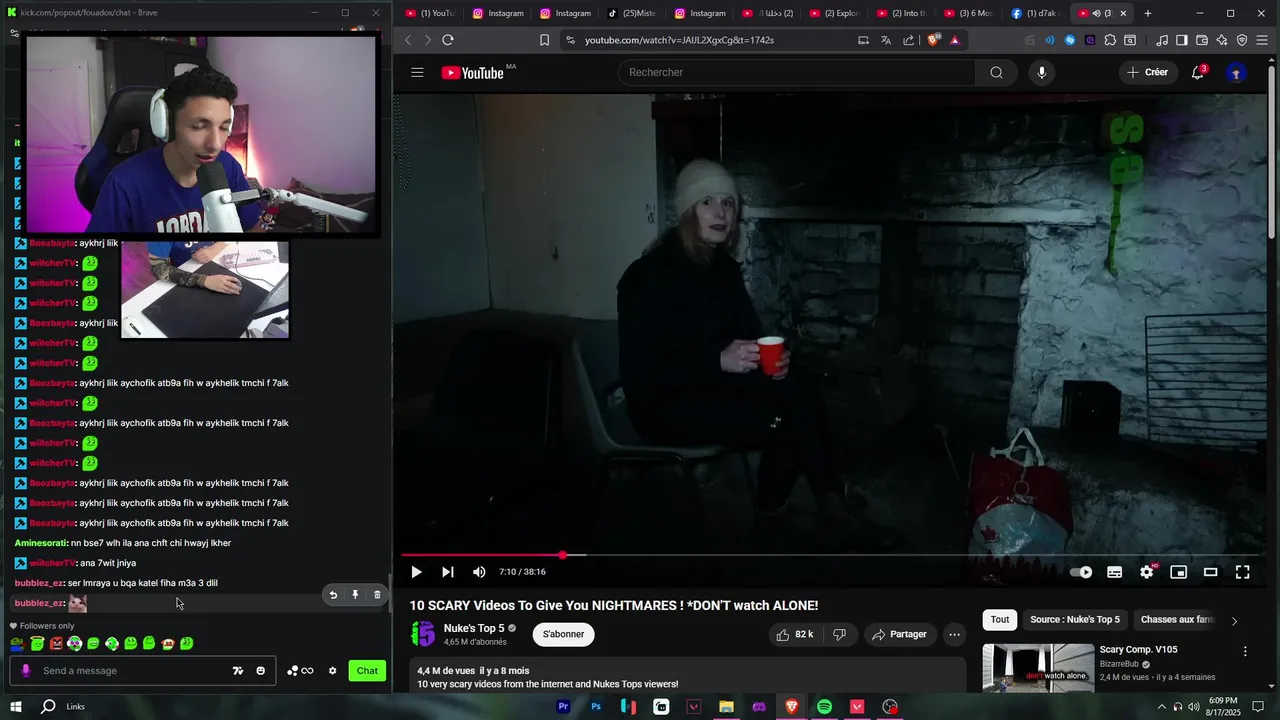This screenshot has width=1280, height=720.
Task: Go to YouTube home via logo
Action: 472,72
